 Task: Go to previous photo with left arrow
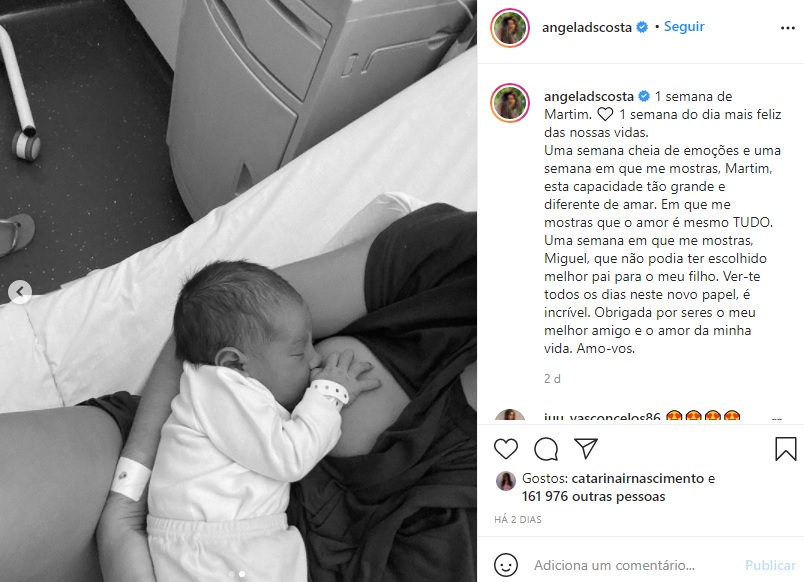click(x=20, y=292)
